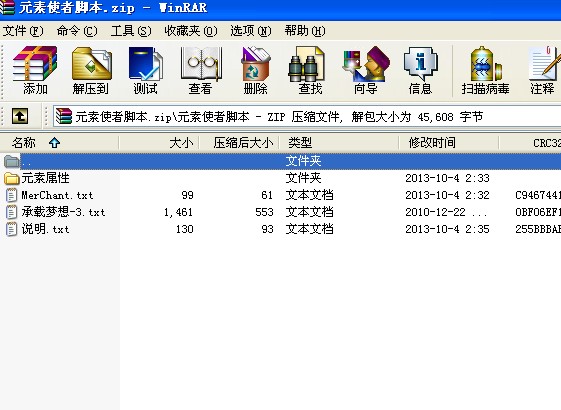Open the 工具(S) menu
The width and height of the screenshot is (561, 410).
coord(131,31)
